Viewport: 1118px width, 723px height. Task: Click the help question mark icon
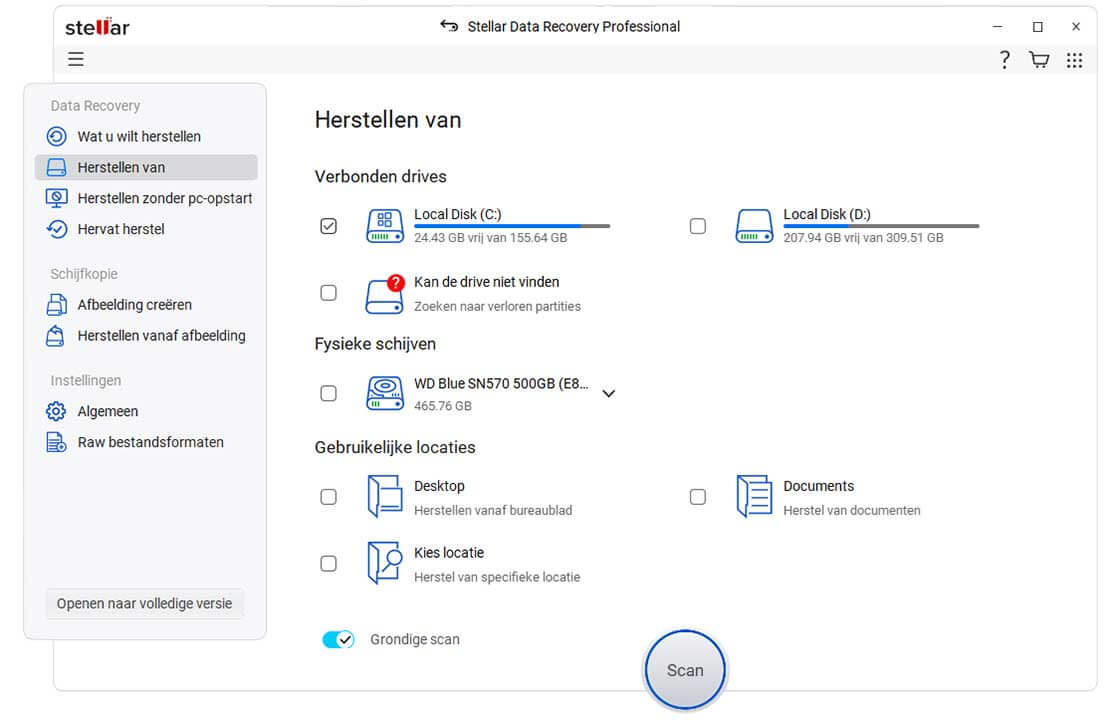(x=1004, y=60)
